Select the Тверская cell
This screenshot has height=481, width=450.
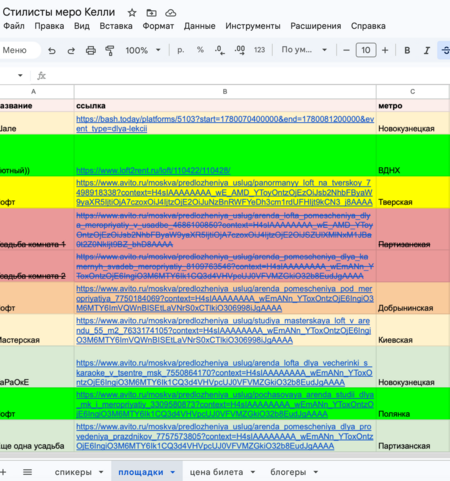(x=413, y=192)
